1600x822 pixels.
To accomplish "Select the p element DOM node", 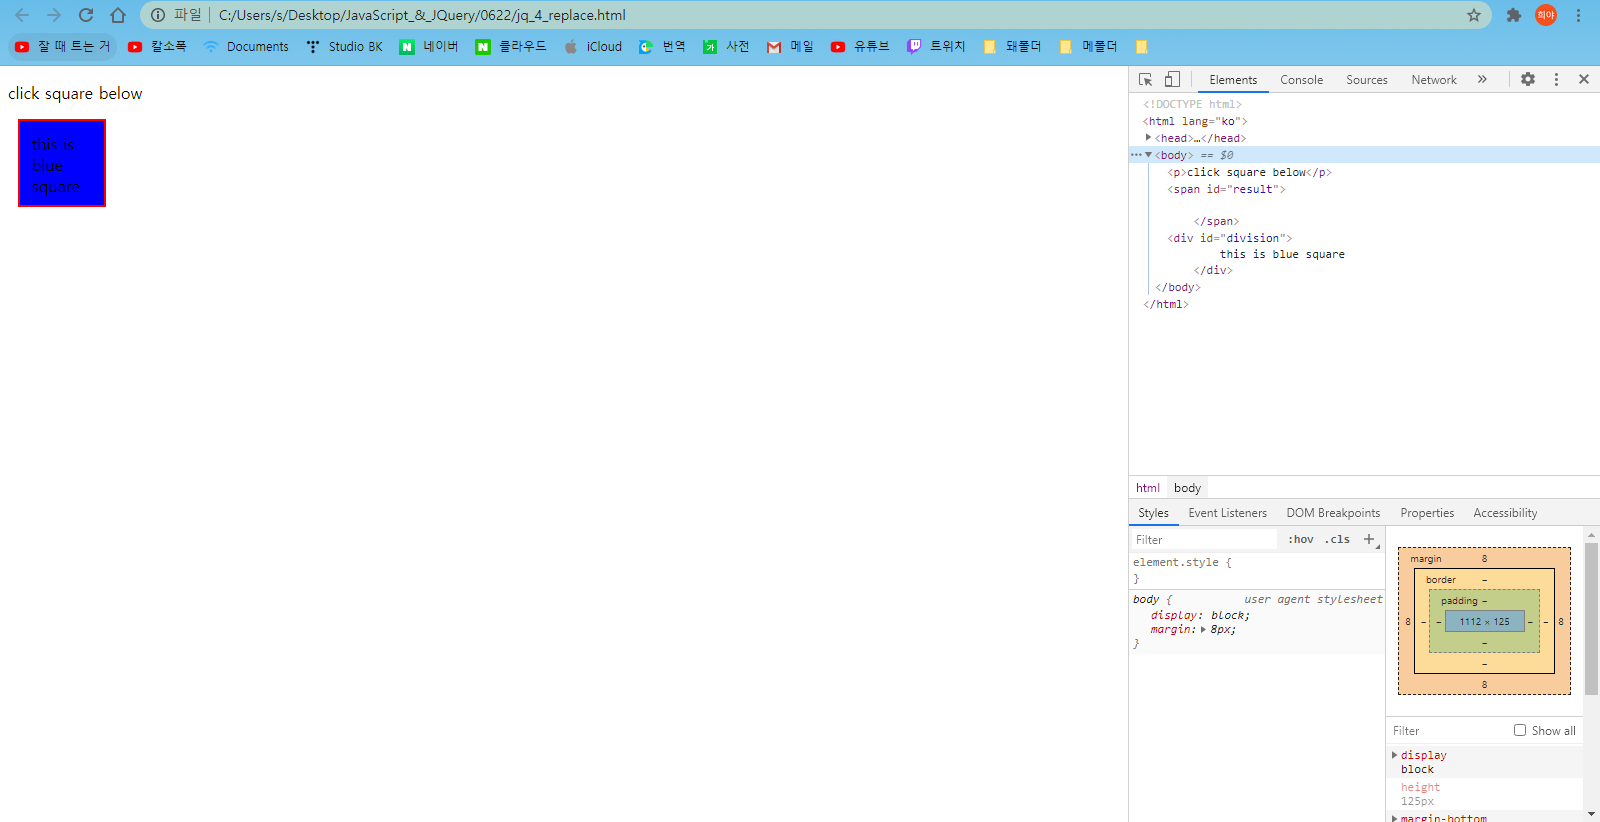I will coord(1249,172).
